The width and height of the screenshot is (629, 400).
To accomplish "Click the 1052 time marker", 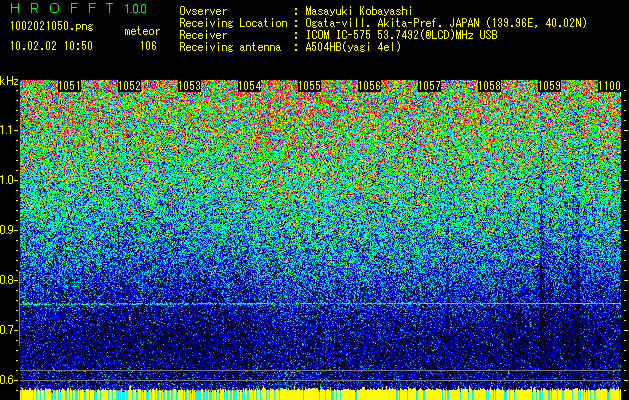I will coord(130,86).
